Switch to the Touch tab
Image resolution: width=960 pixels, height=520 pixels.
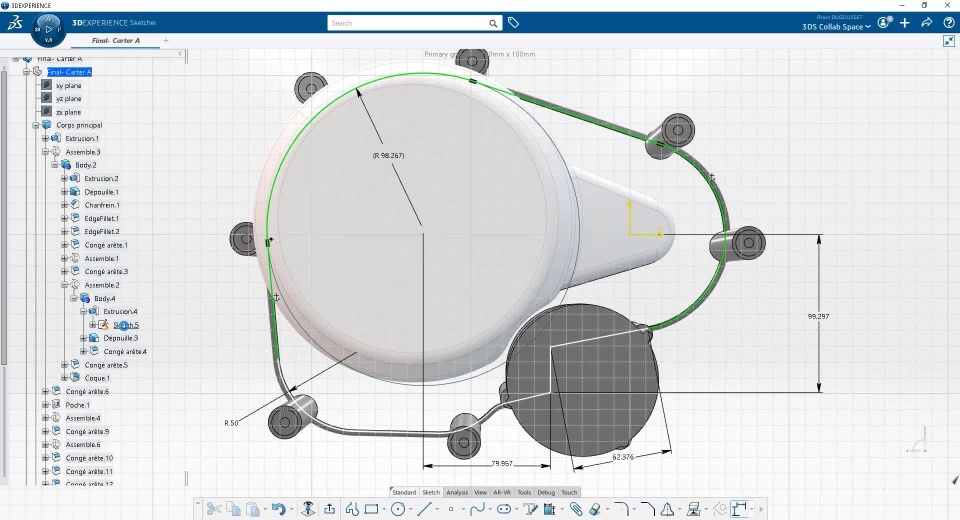[569, 492]
